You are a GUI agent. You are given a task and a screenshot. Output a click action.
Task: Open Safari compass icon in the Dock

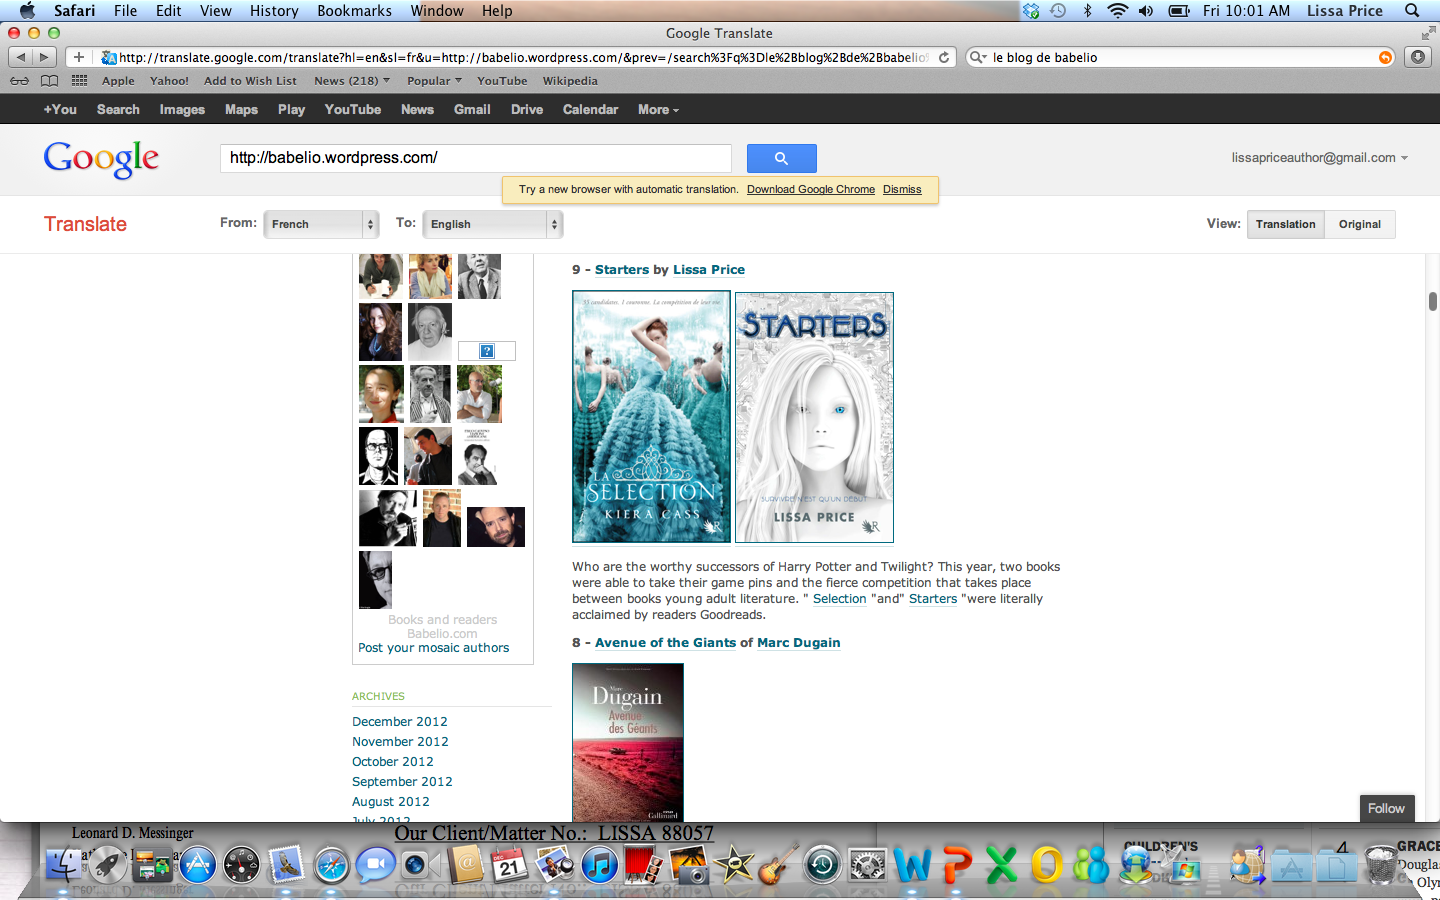[x=331, y=864]
